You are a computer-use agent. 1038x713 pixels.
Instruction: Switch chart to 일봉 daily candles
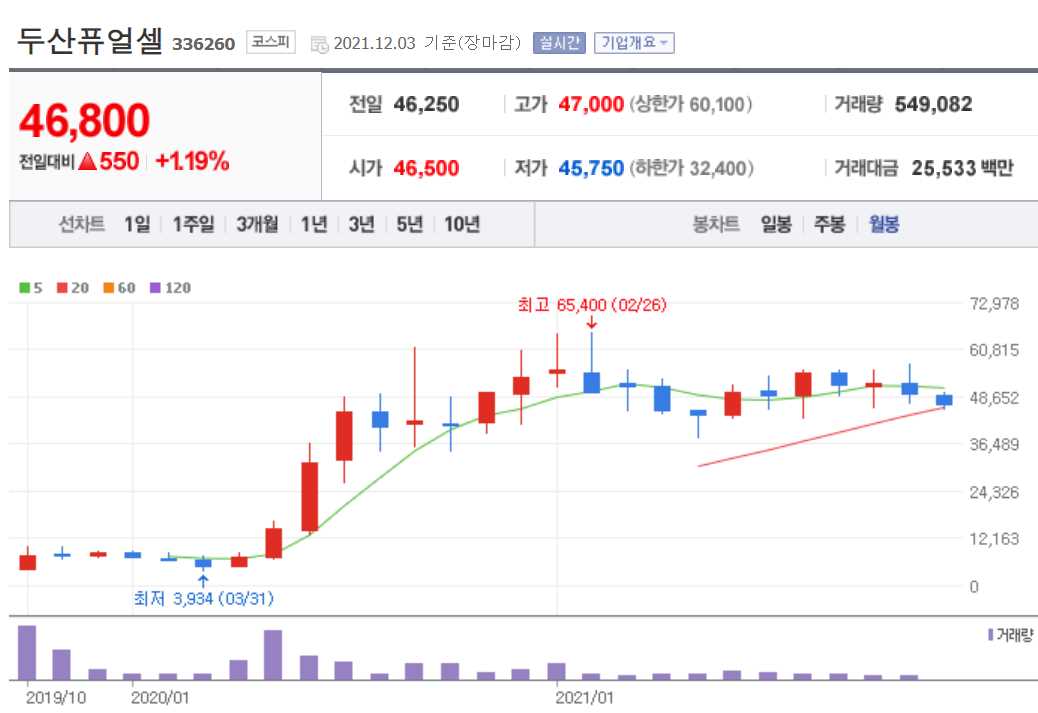pyautogui.click(x=774, y=224)
